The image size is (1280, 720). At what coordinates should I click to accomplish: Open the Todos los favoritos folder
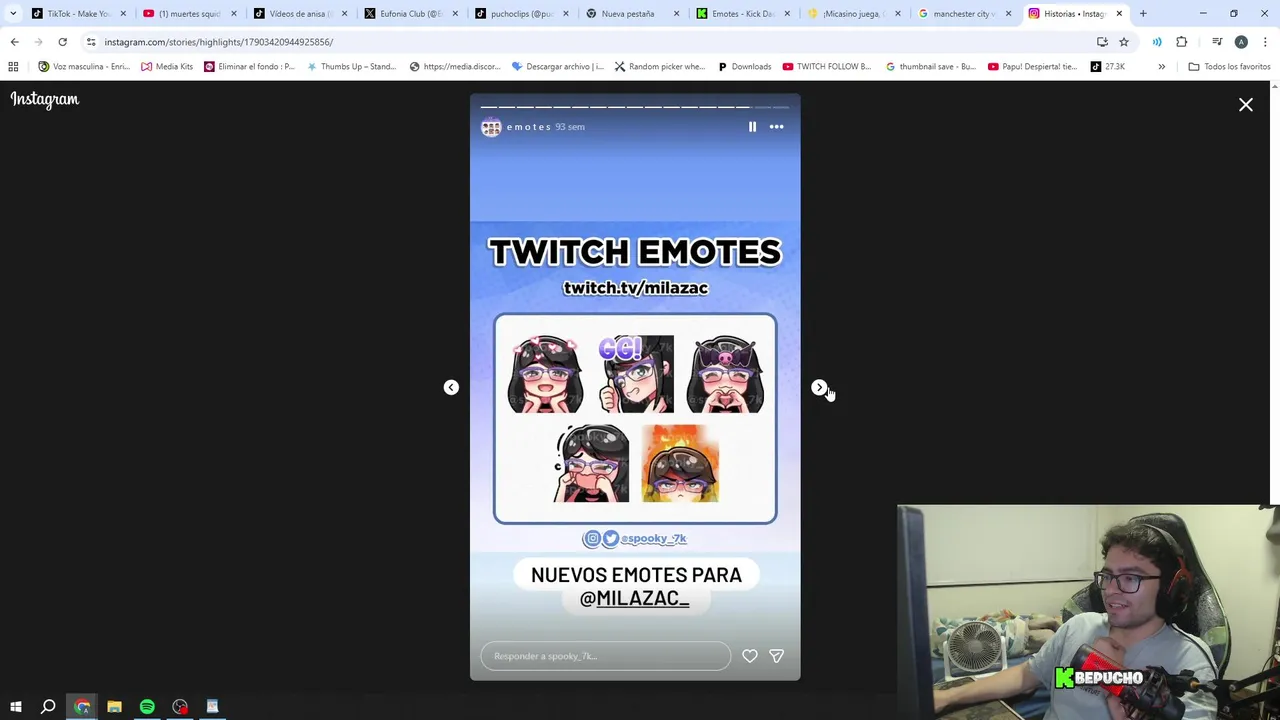[x=1229, y=67]
